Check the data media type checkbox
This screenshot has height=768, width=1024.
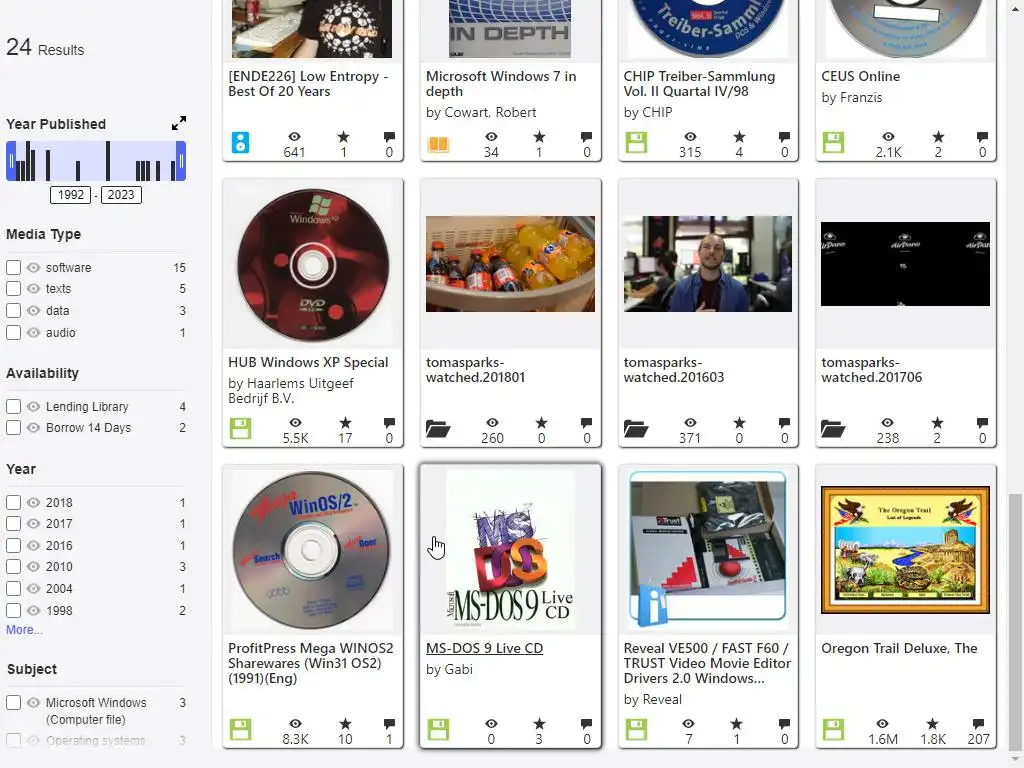click(13, 310)
